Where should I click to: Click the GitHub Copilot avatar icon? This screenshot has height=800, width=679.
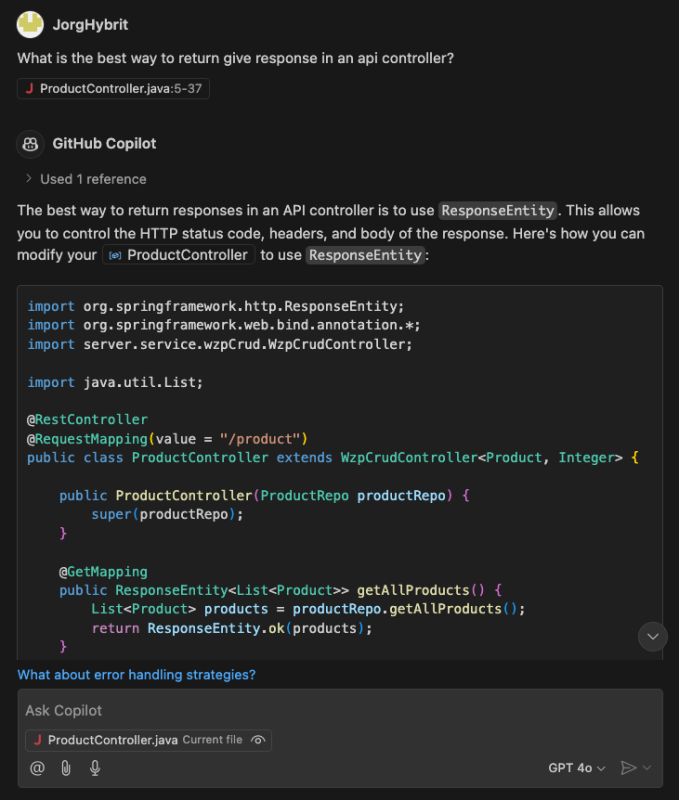tap(31, 143)
